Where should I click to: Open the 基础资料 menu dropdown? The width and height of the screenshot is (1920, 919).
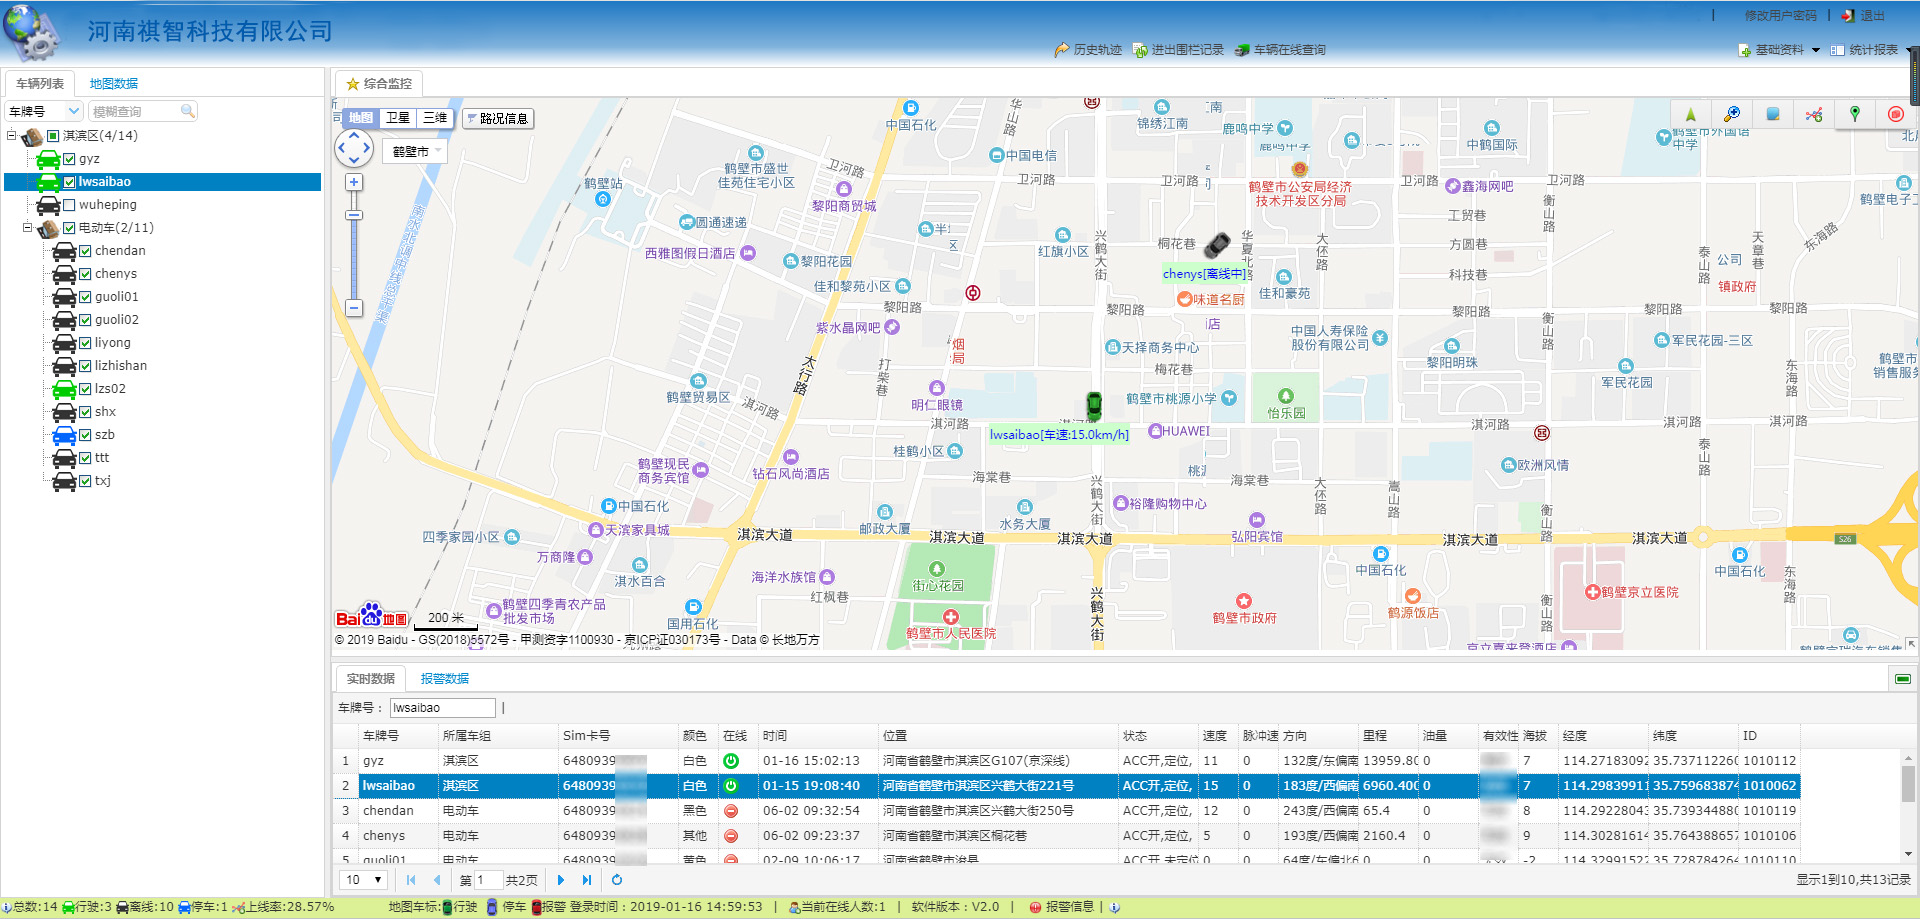pyautogui.click(x=1779, y=50)
